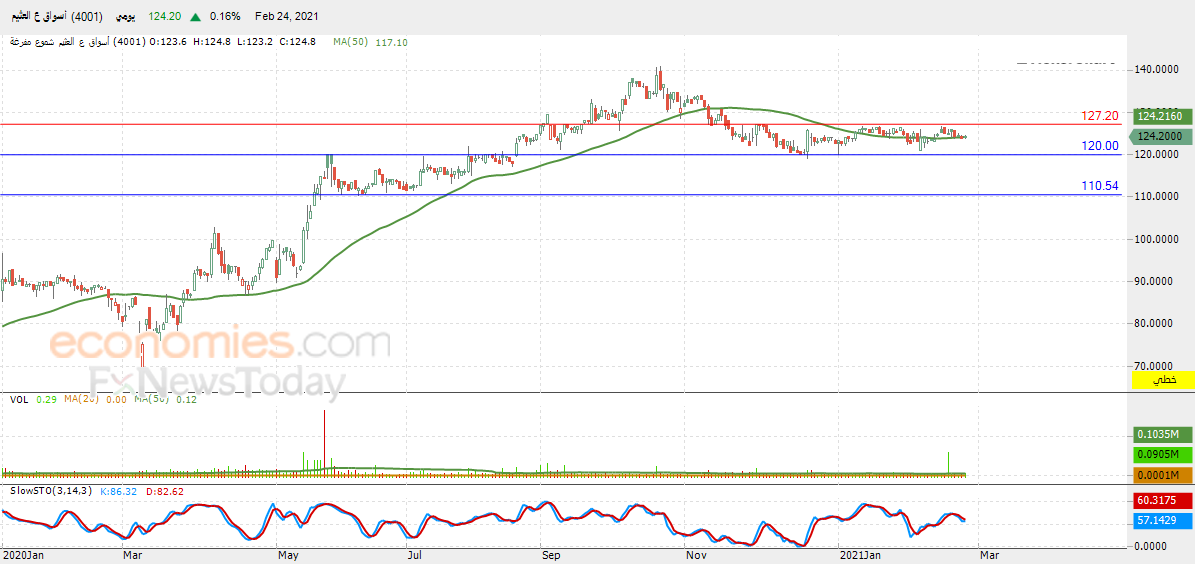The width and height of the screenshot is (1195, 564).
Task: Click the red 60.3175 stochastic tag
Action: pos(1161,501)
